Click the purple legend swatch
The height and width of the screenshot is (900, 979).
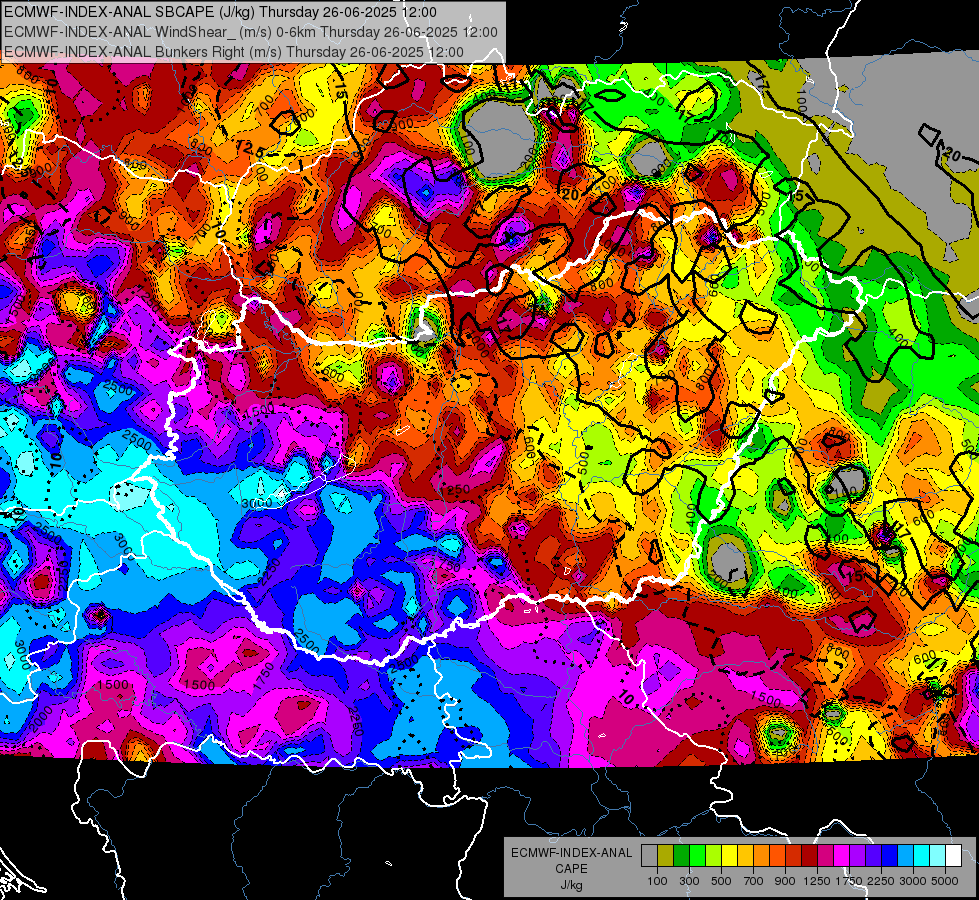(858, 856)
